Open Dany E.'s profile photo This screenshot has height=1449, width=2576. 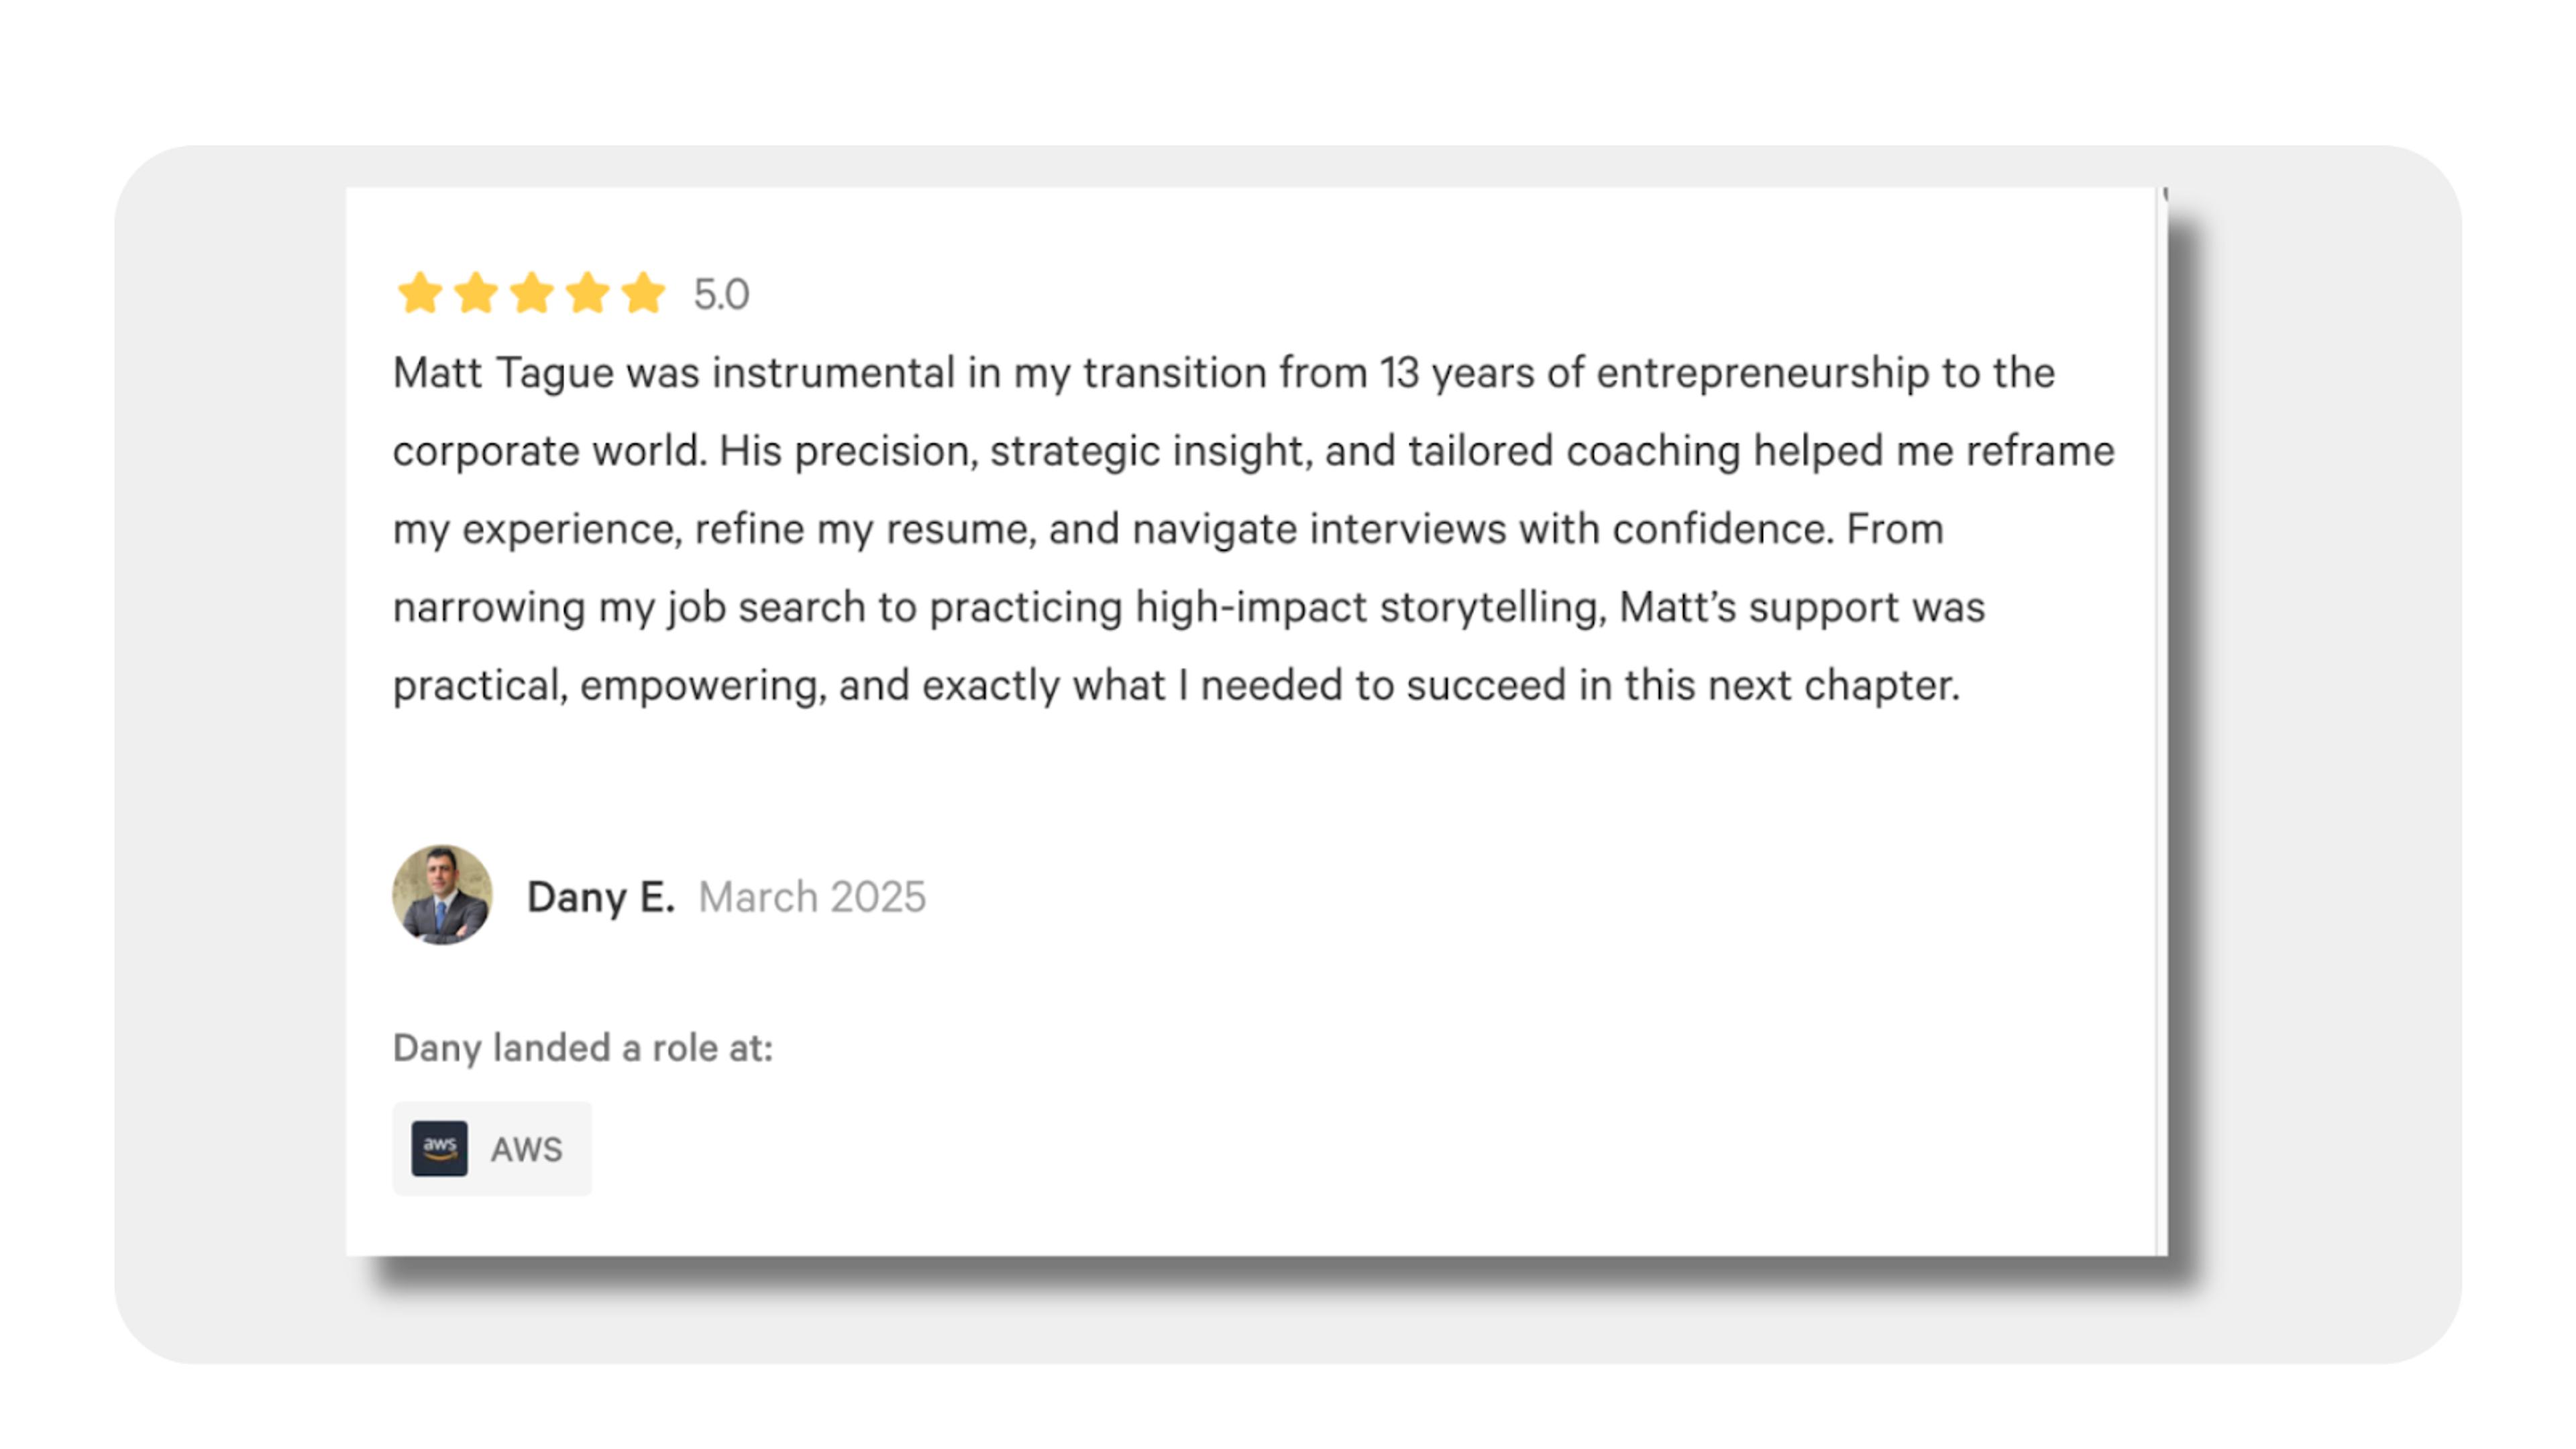[x=442, y=895]
